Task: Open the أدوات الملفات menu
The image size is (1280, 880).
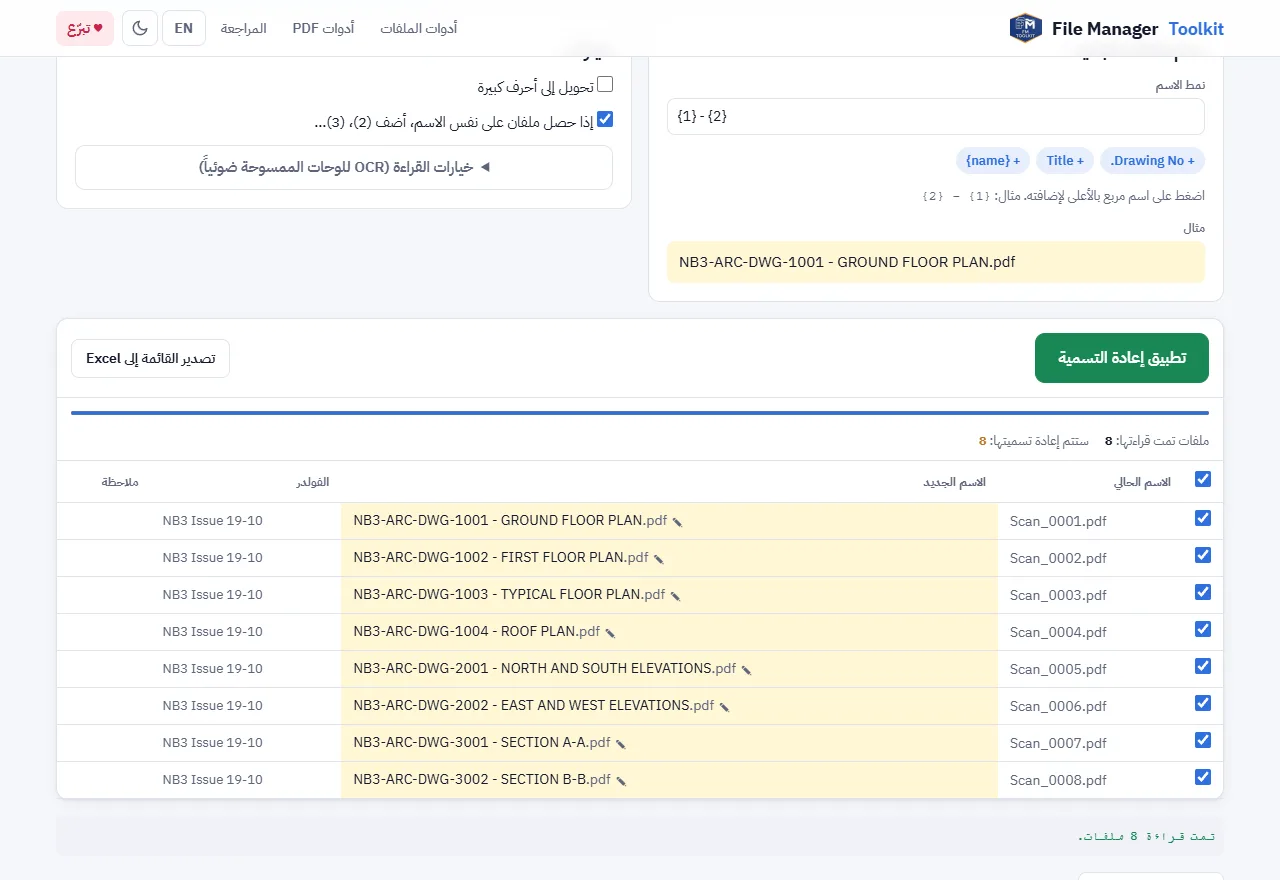Action: point(418,29)
